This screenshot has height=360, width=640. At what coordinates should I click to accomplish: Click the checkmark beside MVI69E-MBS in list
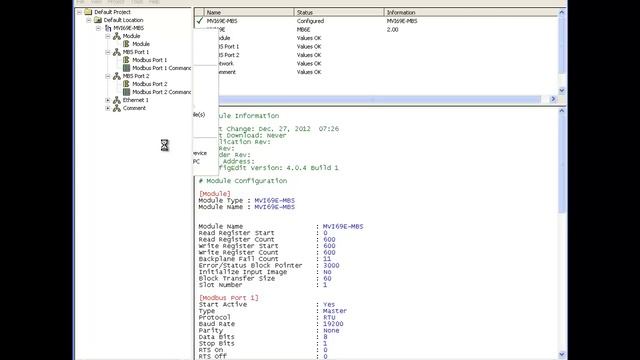[200, 20]
